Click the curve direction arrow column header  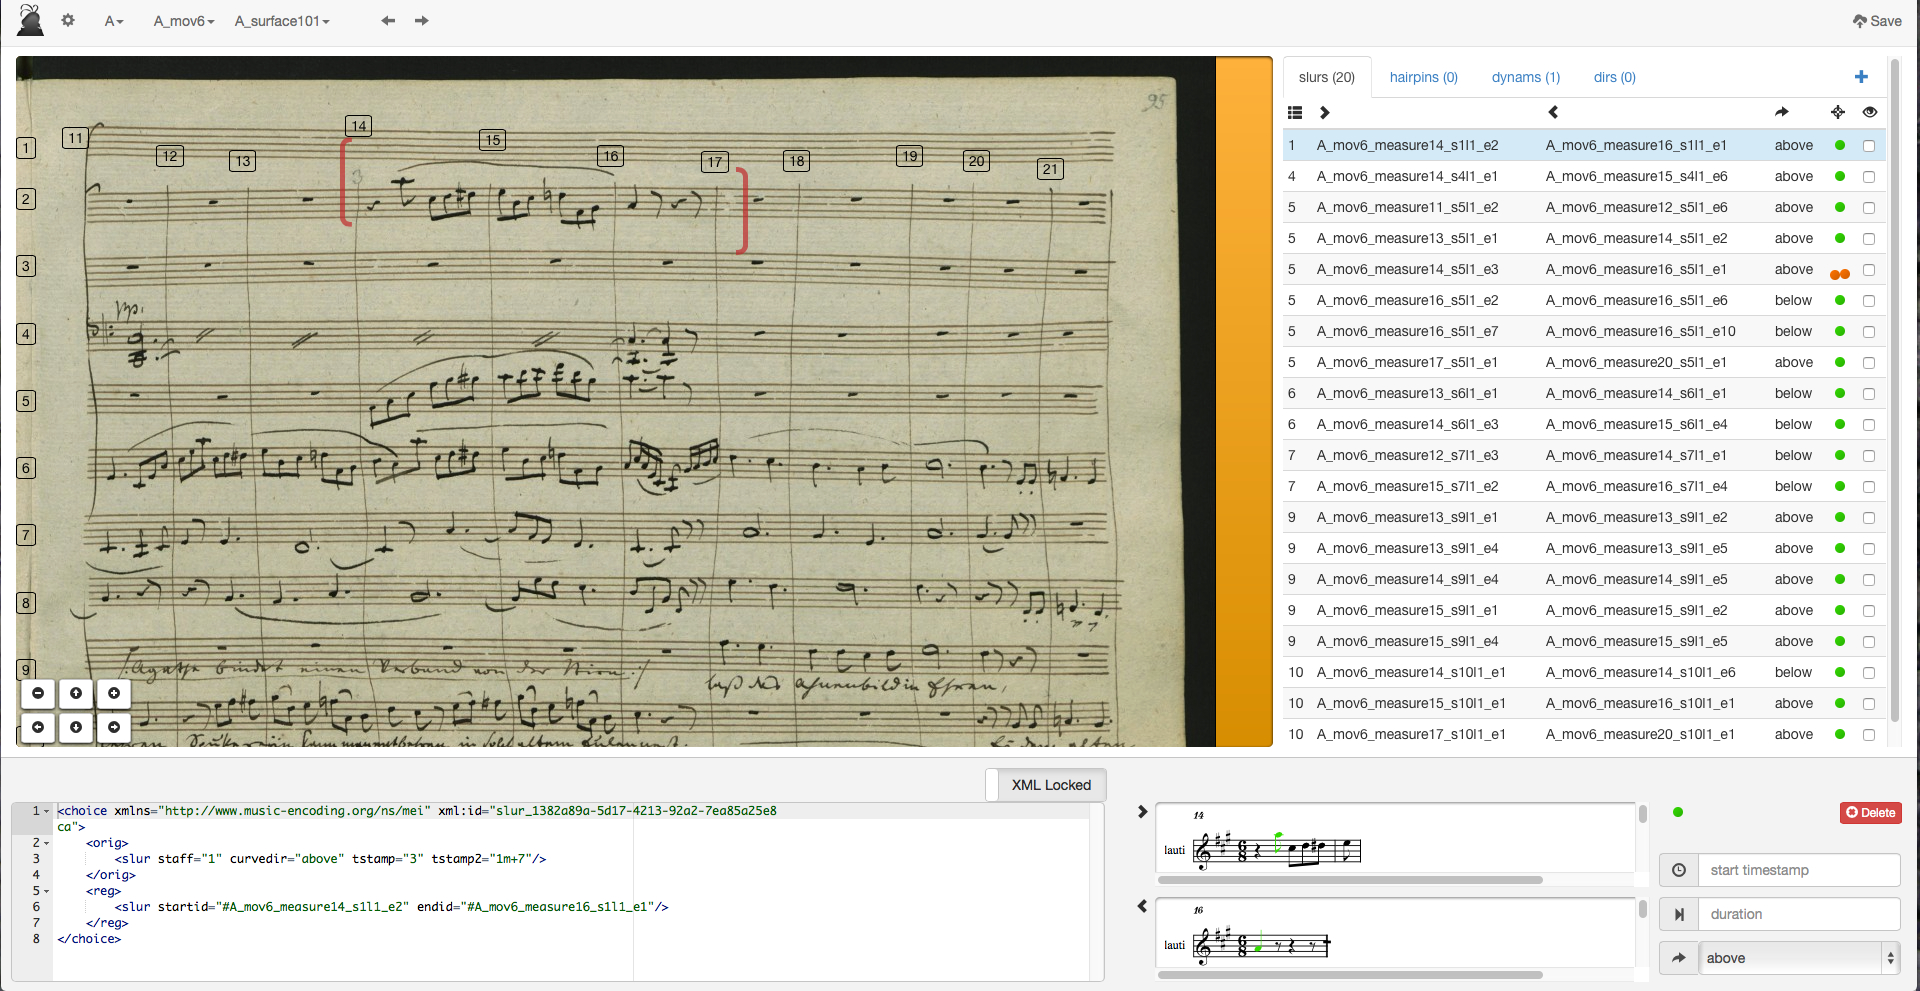pos(1782,112)
